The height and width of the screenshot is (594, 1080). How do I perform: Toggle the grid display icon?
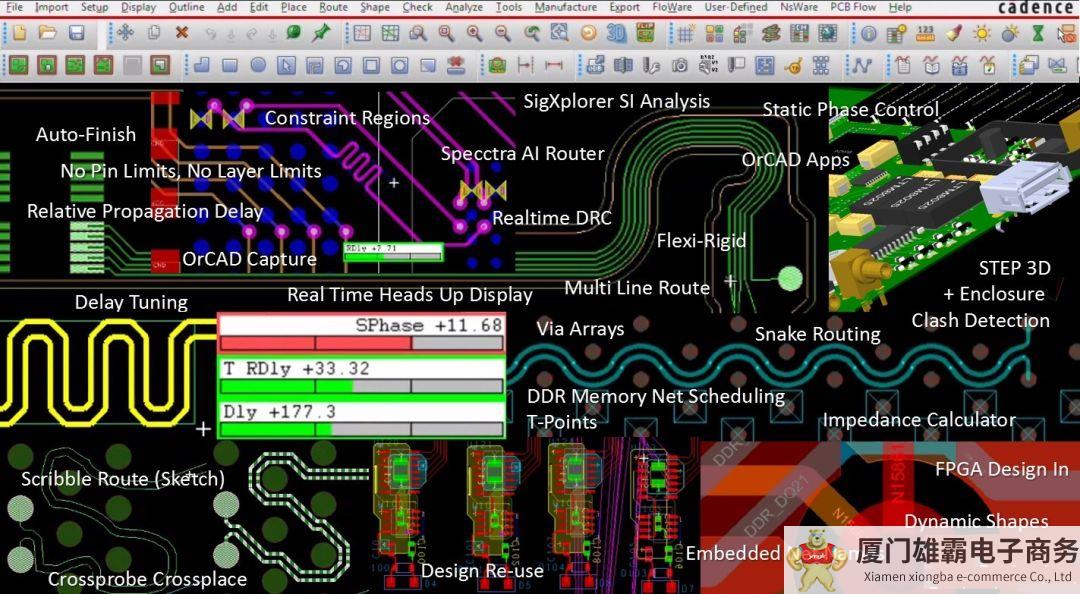tap(685, 33)
